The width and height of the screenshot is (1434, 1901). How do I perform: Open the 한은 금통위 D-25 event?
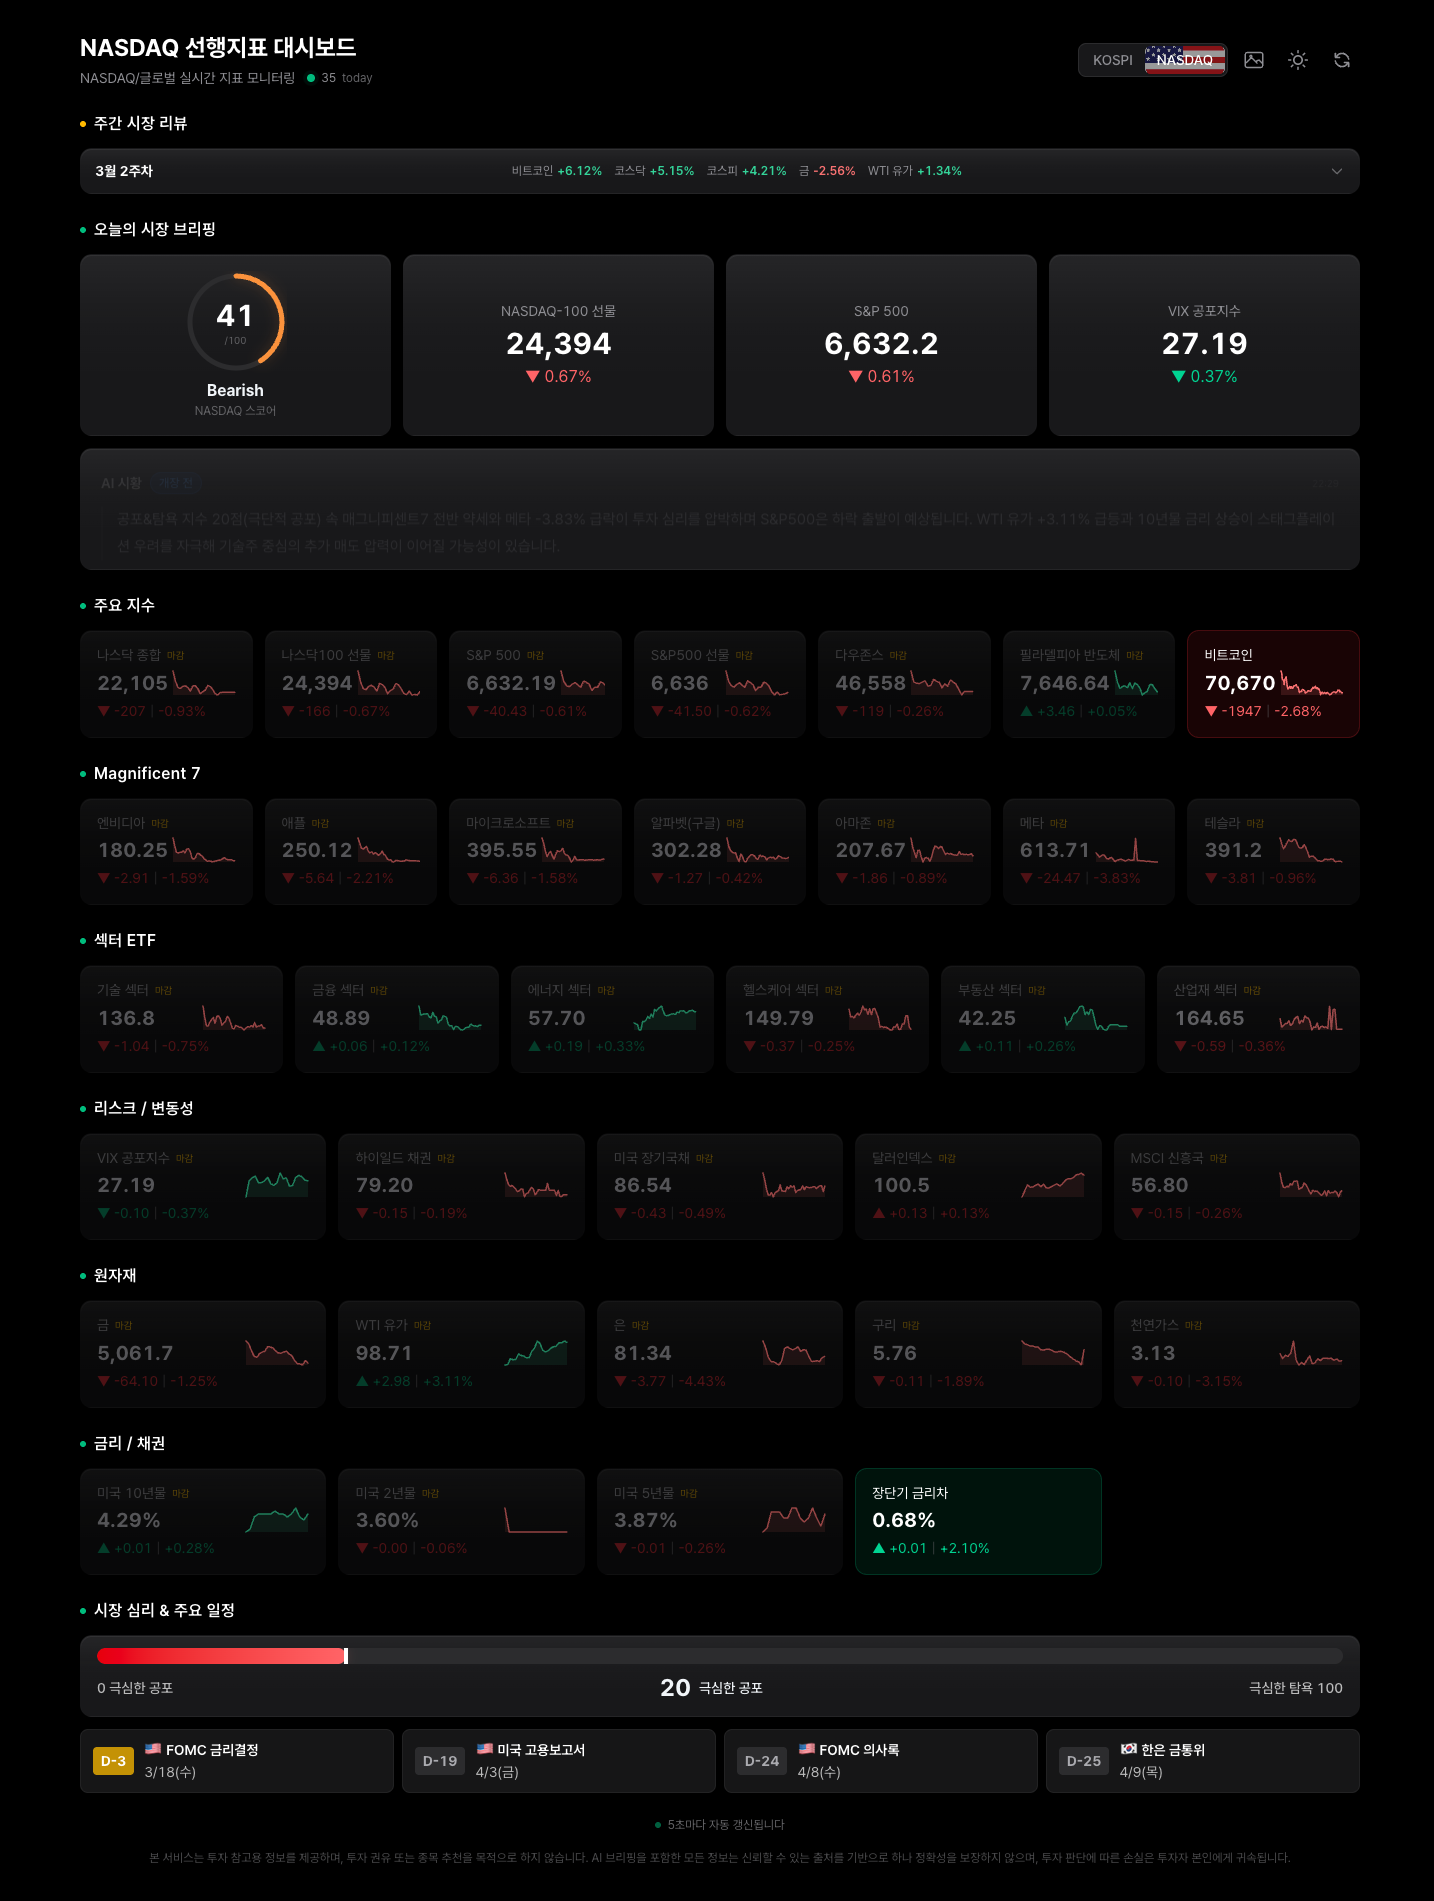[x=1203, y=1761]
